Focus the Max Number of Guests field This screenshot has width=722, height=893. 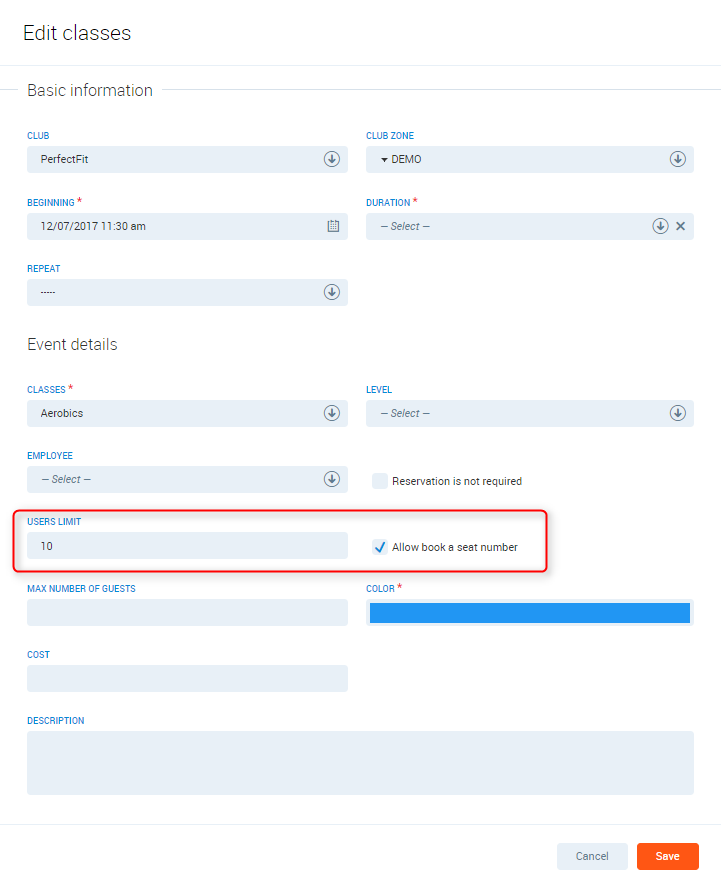point(187,612)
